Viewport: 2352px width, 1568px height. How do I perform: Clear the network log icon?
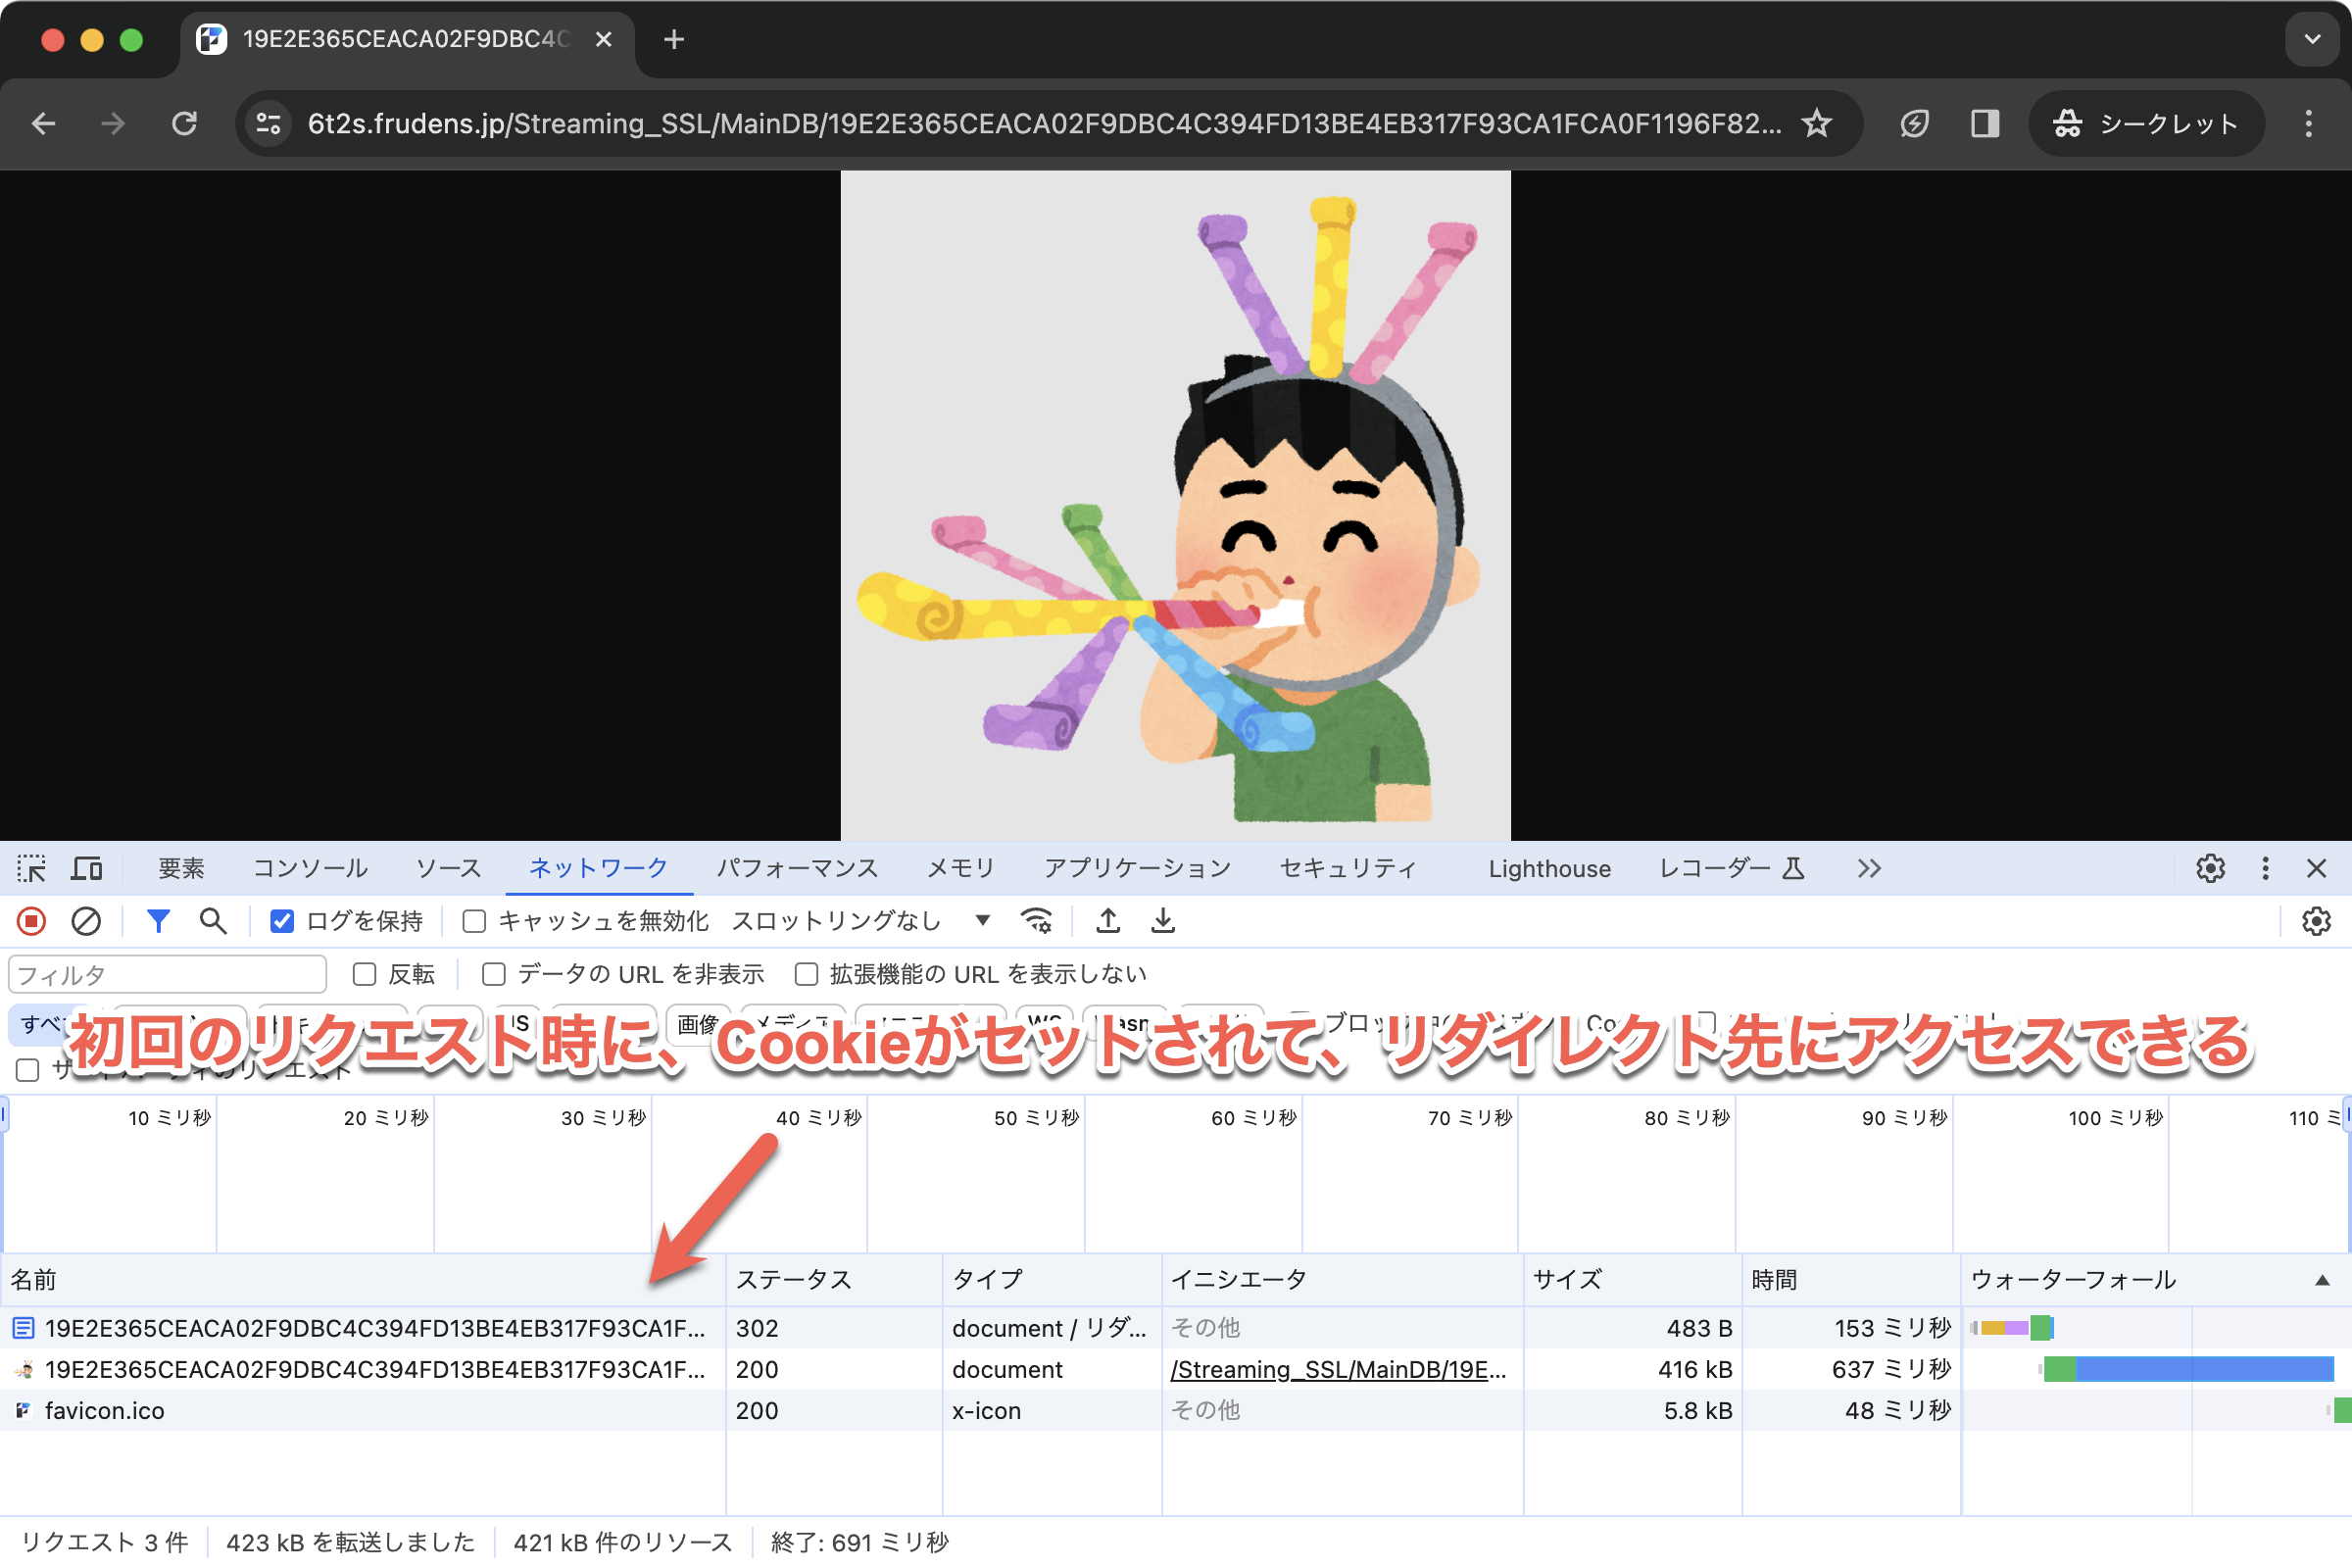tap(86, 920)
